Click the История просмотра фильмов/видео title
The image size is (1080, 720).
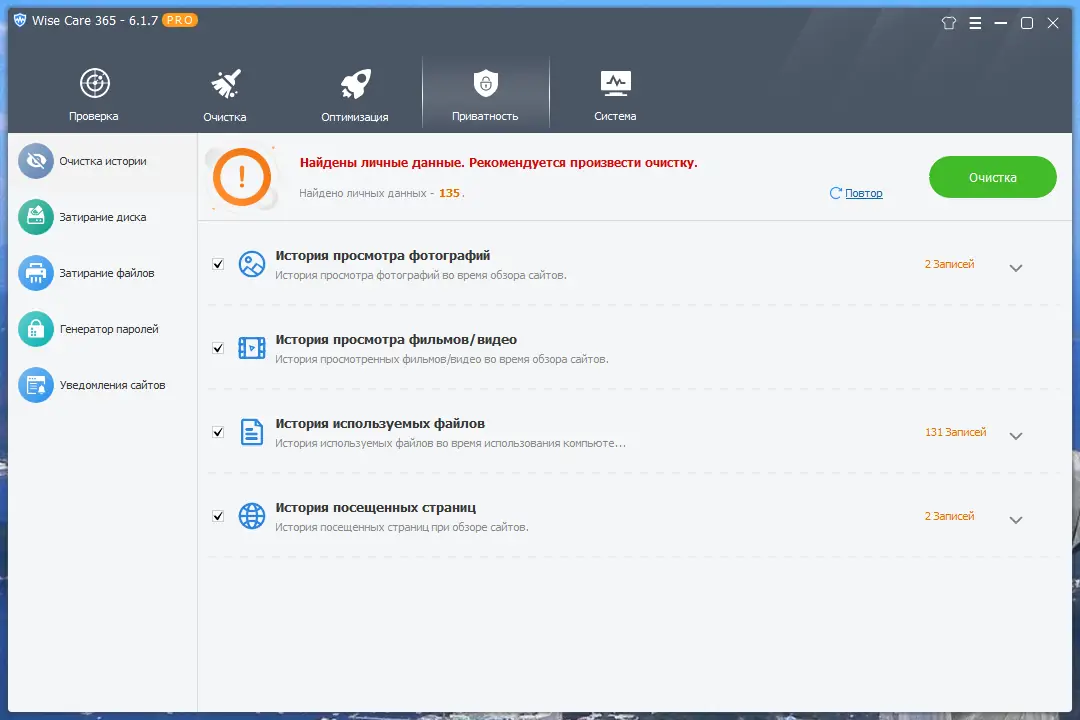pos(396,340)
